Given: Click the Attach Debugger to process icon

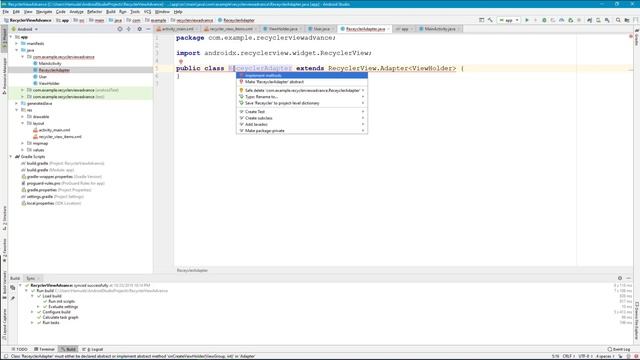Looking at the screenshot, I should (570, 20).
